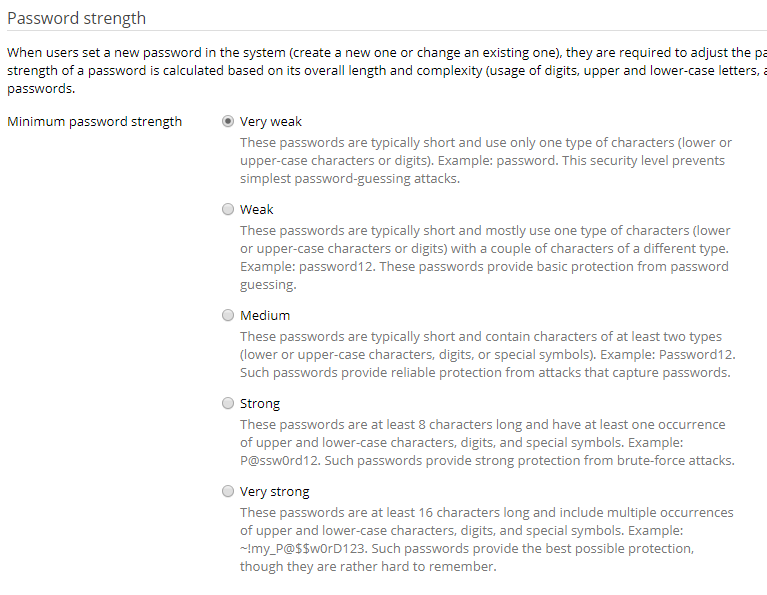Click the example password 'P@ssw0rd12.' text
This screenshot has width=767, height=595.
pos(281,461)
